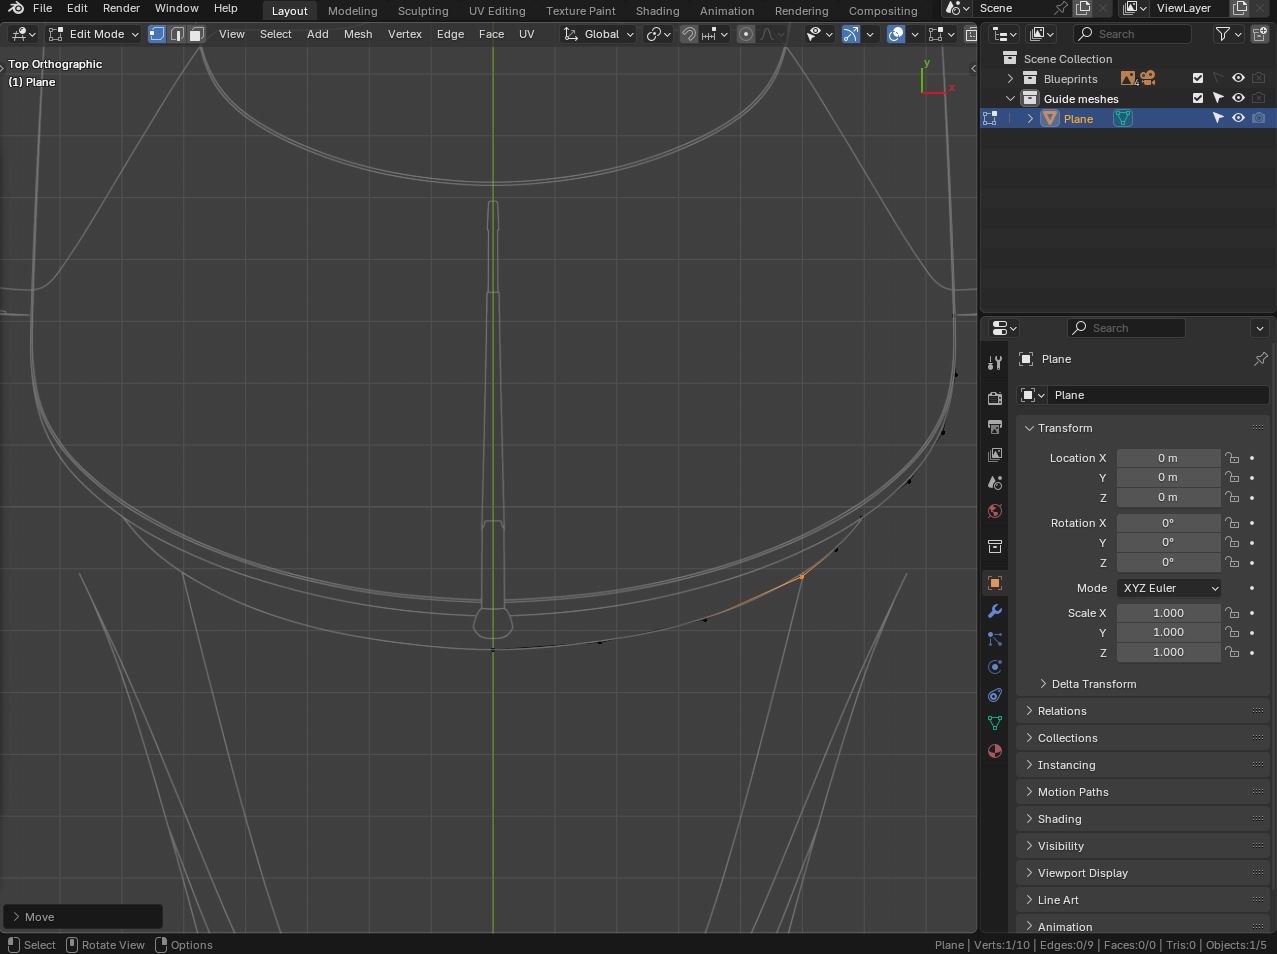Uncheck the Blueprints collection checkbox
The height and width of the screenshot is (954, 1277).
pos(1198,78)
